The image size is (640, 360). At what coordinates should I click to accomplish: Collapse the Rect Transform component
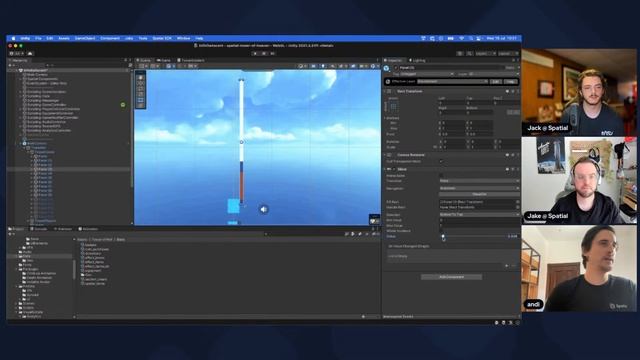(385, 91)
